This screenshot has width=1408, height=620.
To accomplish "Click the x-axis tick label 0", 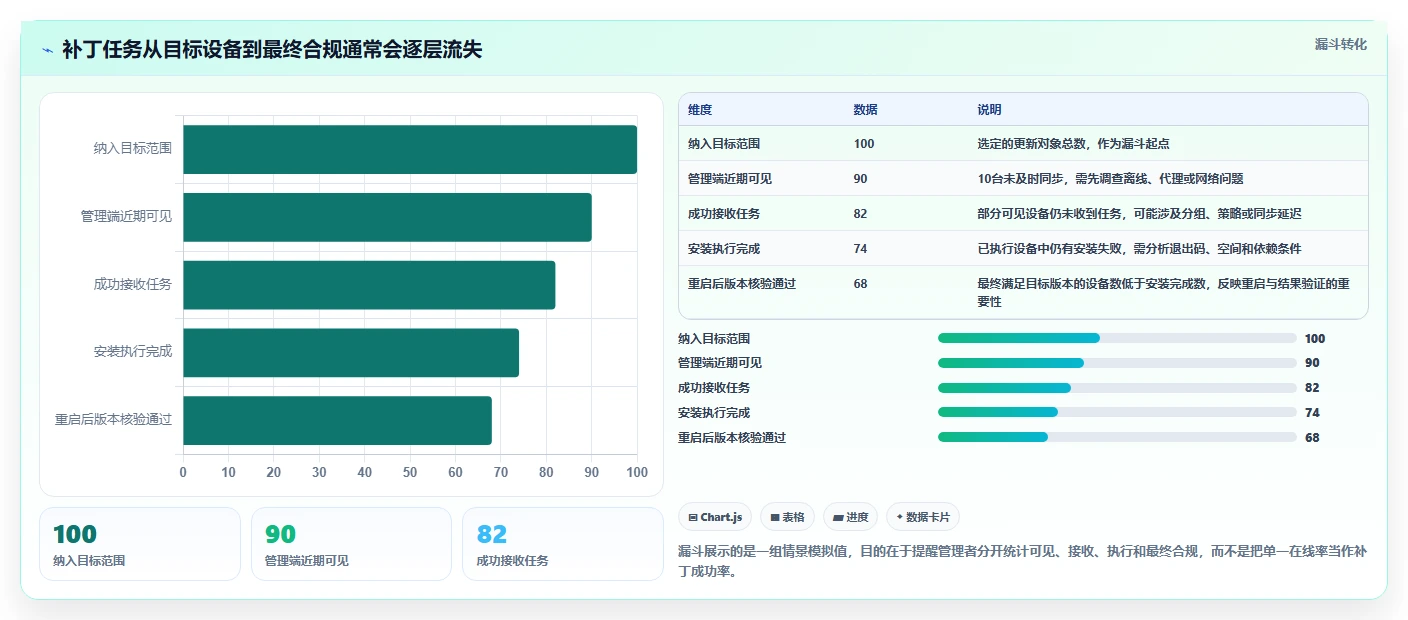I will pos(183,472).
